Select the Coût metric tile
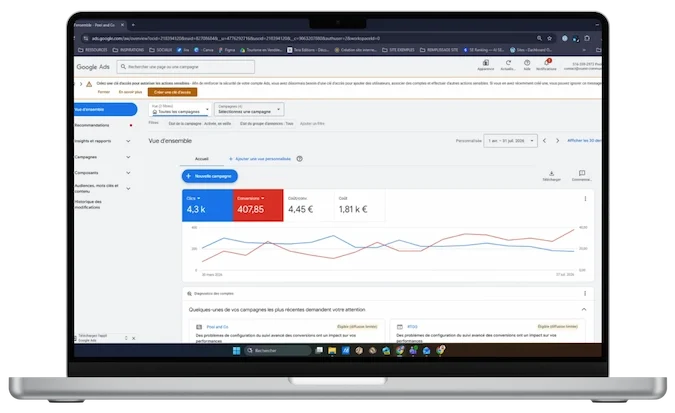Screen dimensions: 675x413 click(359, 206)
